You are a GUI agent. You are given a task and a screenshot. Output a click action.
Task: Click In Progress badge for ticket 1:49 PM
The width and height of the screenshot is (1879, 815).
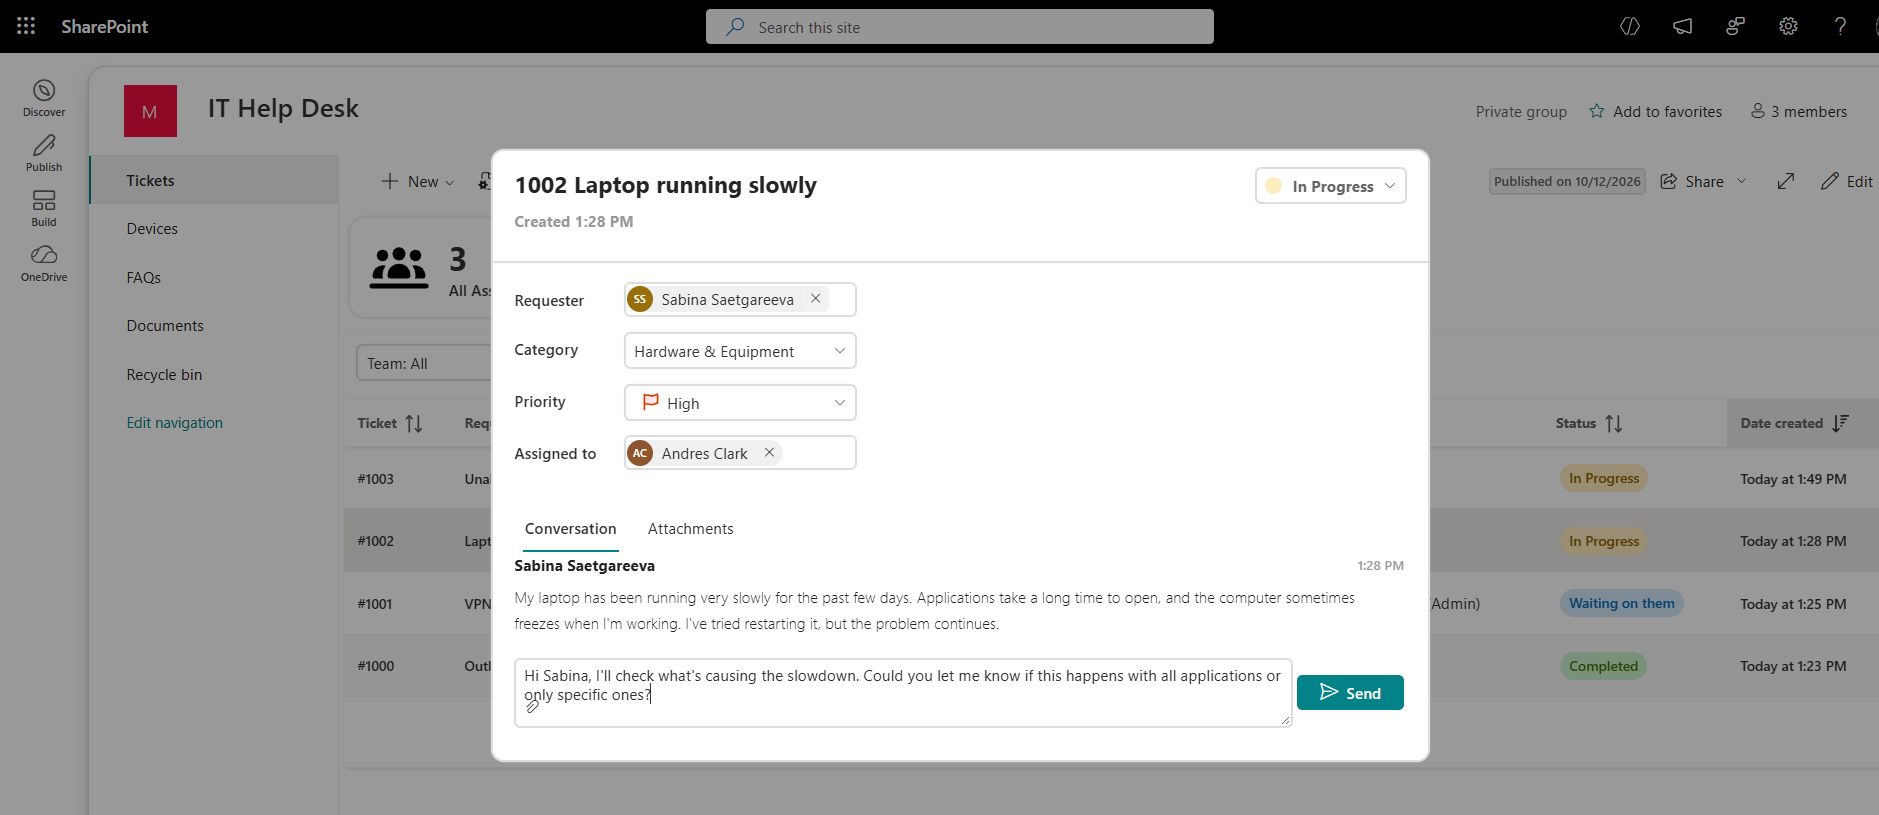[x=1603, y=478]
